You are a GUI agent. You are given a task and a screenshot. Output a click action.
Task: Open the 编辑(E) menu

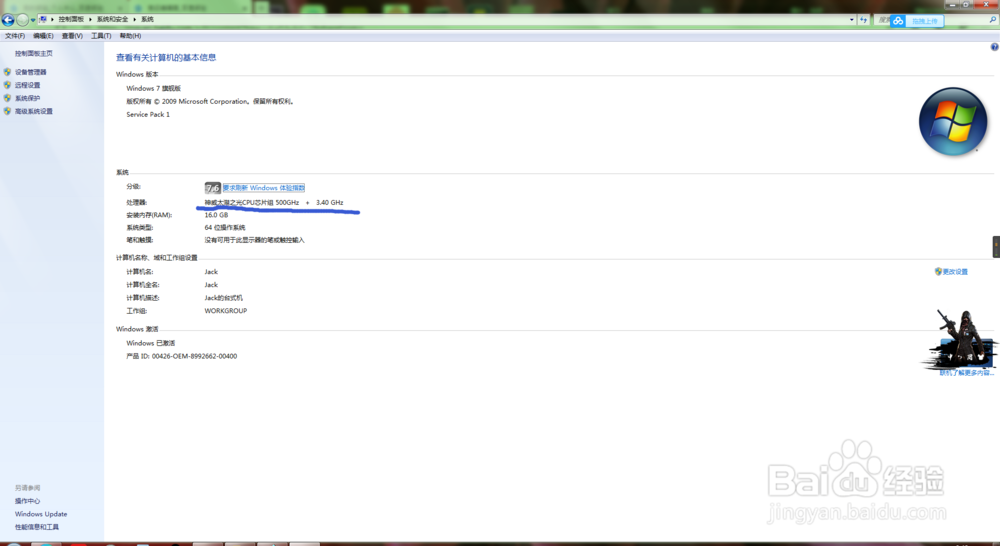tap(43, 36)
